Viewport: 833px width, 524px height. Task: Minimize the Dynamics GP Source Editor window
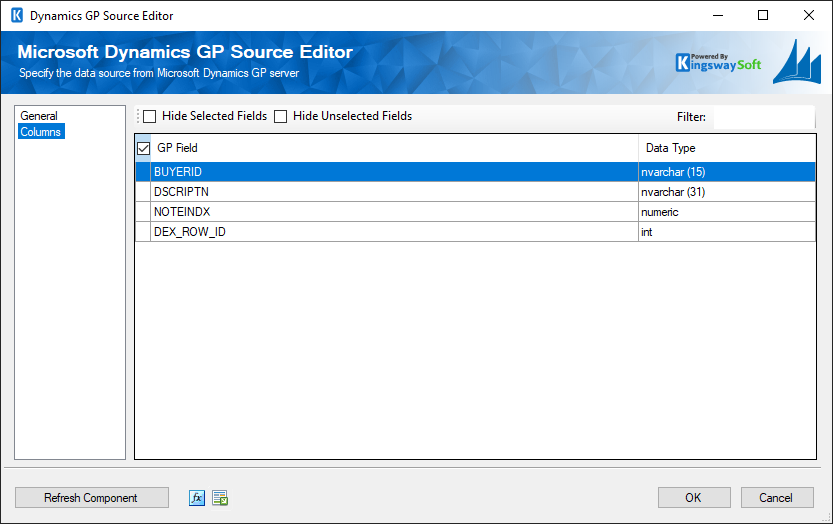click(x=718, y=15)
